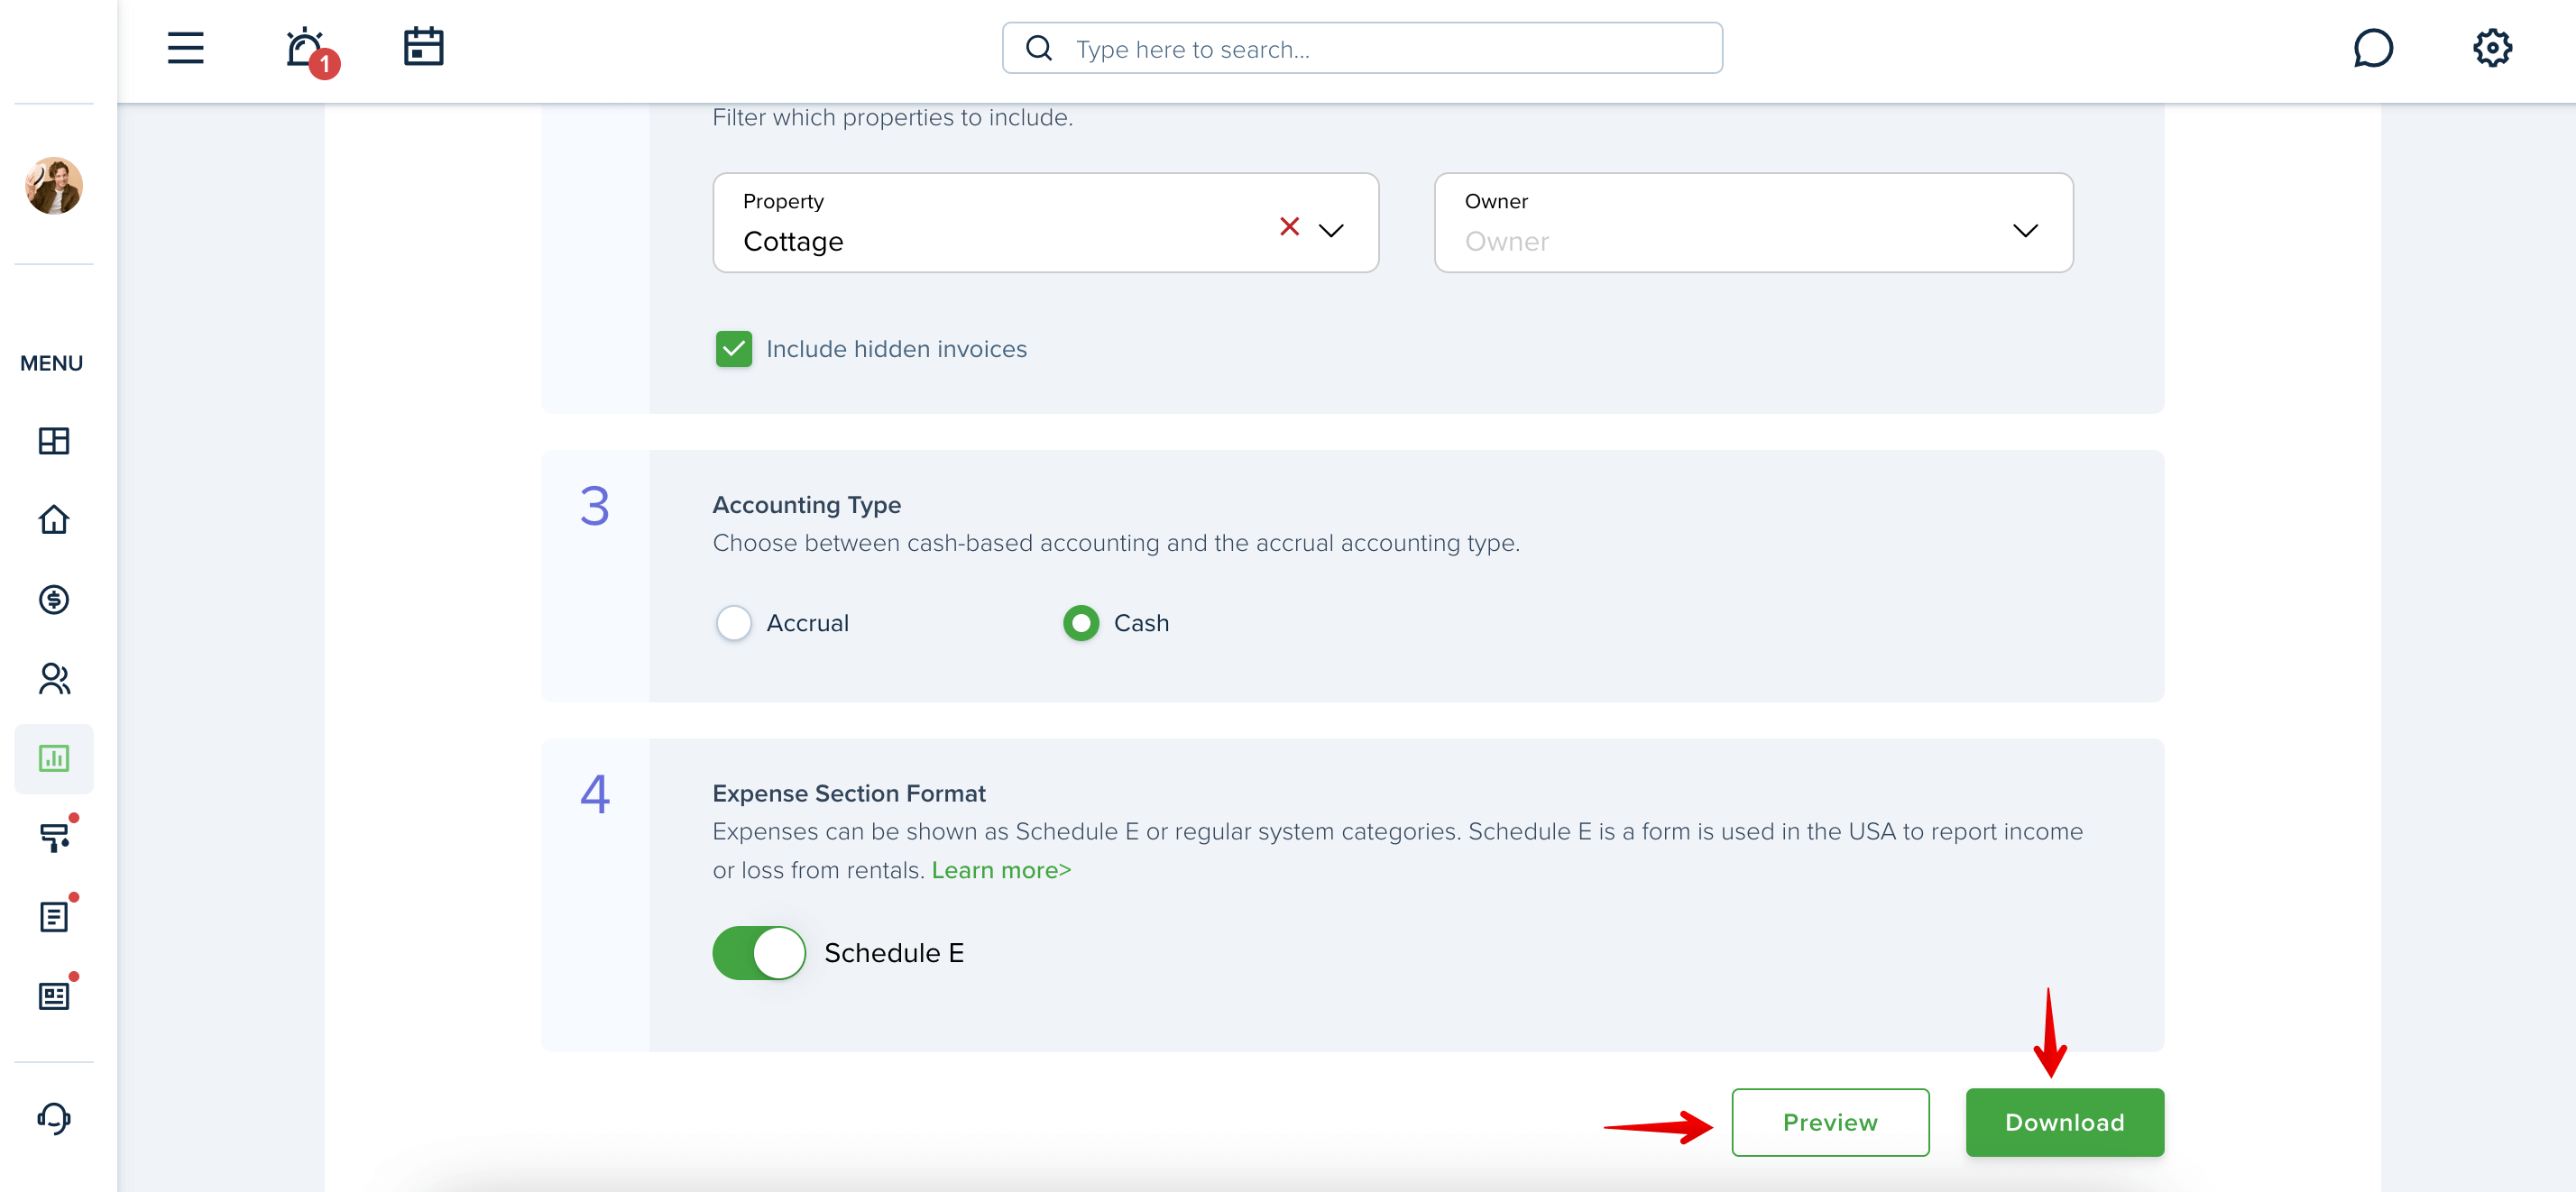Open reports chart icon in sidebar
Viewport: 2576px width, 1192px height.
click(54, 758)
